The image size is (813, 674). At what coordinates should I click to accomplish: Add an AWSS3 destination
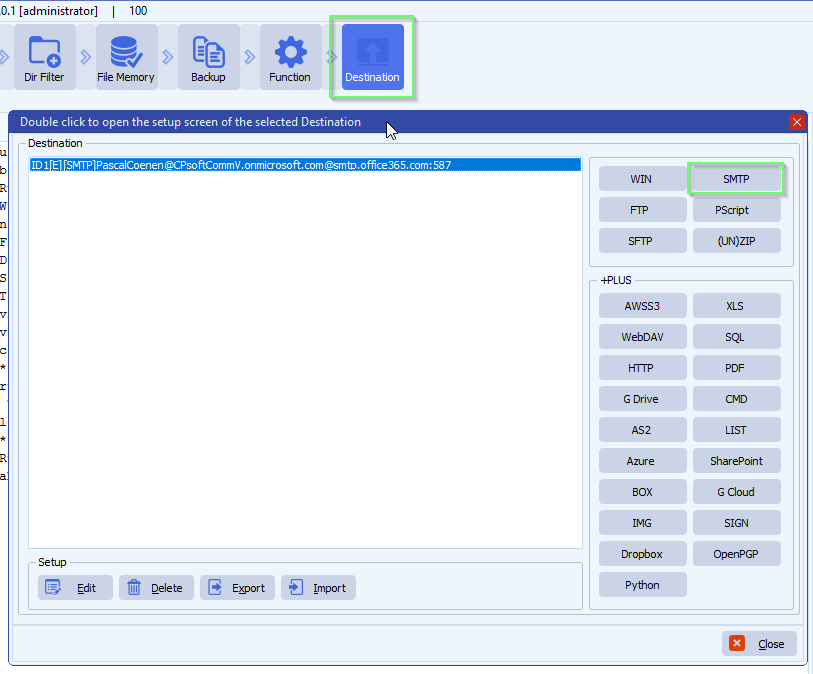point(642,305)
